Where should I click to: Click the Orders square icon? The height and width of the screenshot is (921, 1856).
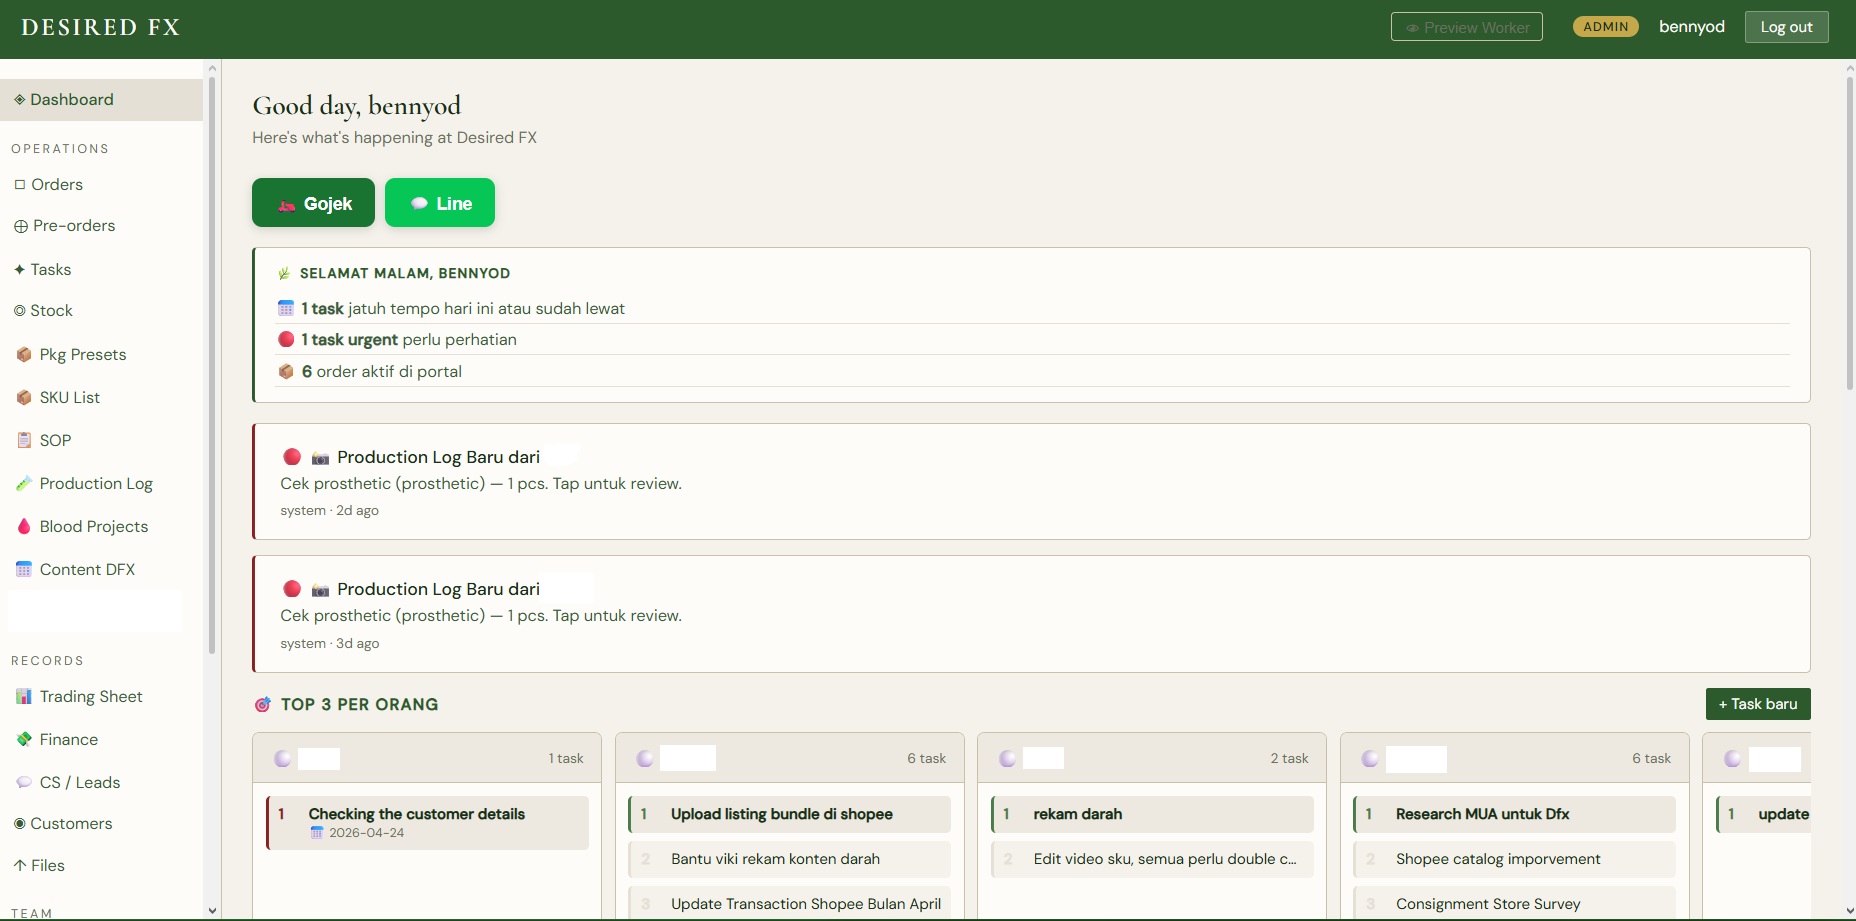[20, 185]
